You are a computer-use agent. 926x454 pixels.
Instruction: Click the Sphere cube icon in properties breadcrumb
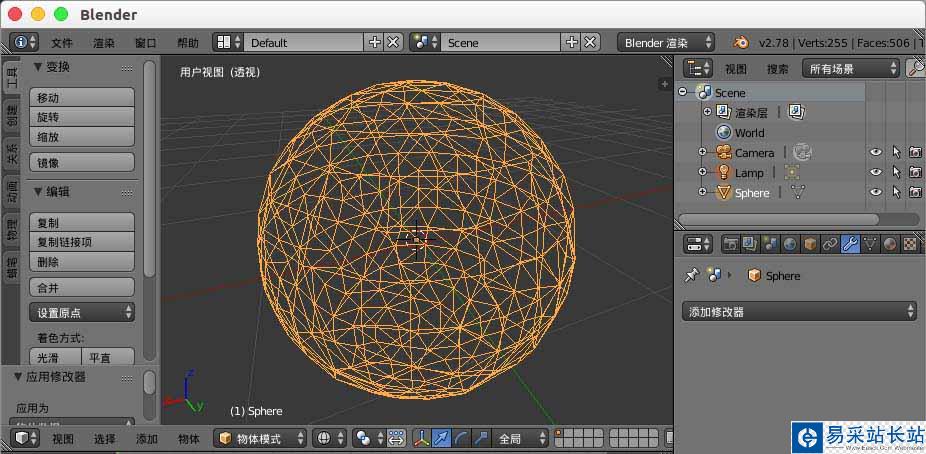[x=754, y=276]
